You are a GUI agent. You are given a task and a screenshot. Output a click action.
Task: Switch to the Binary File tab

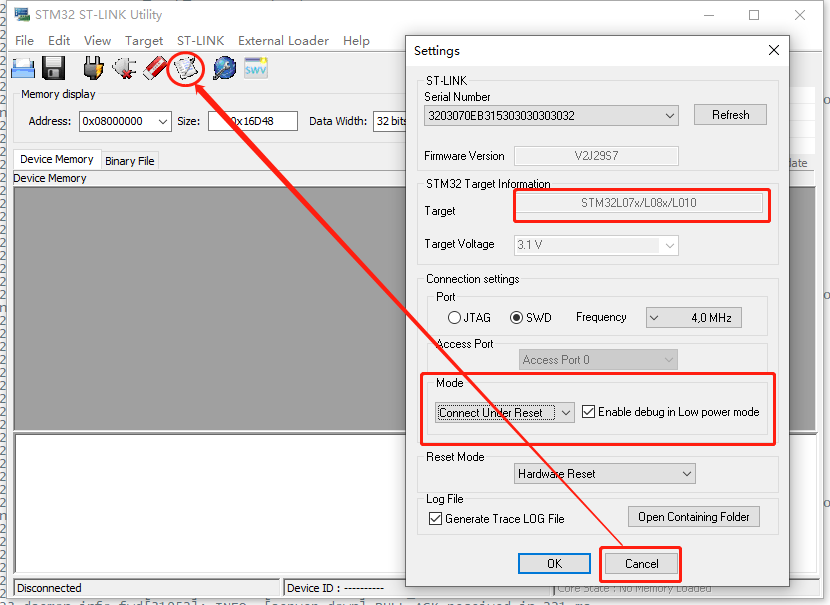click(x=130, y=161)
